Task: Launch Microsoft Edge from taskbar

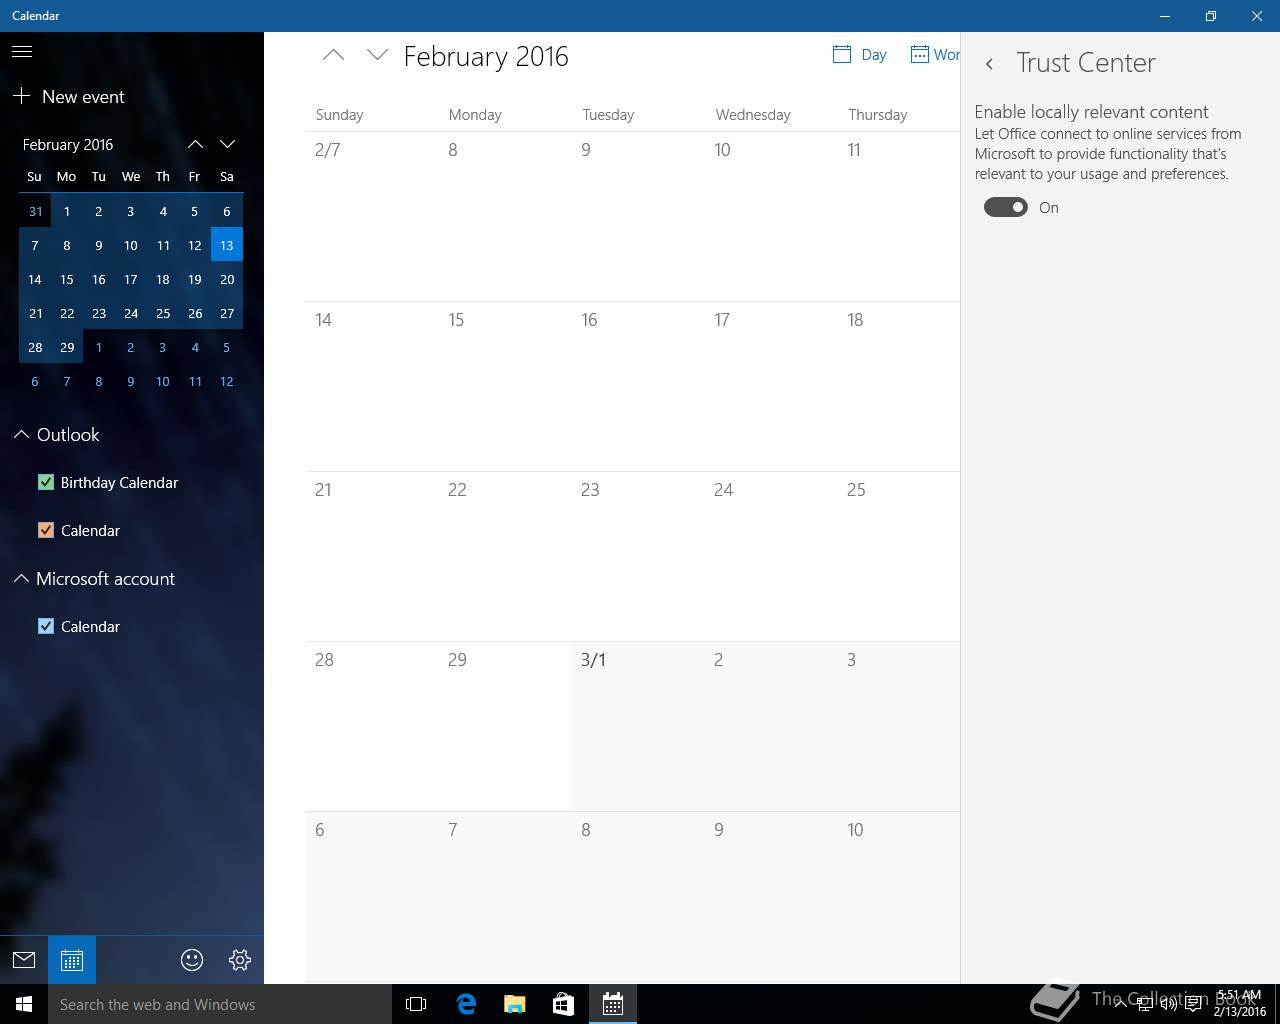Action: pyautogui.click(x=466, y=1004)
